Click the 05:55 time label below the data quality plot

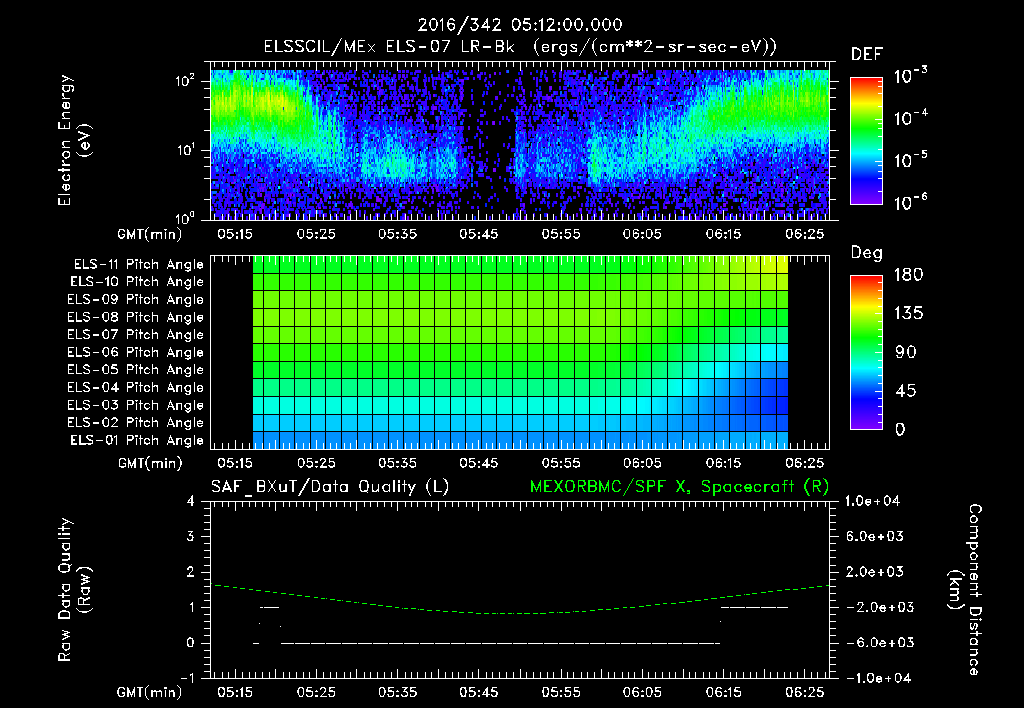(x=560, y=691)
